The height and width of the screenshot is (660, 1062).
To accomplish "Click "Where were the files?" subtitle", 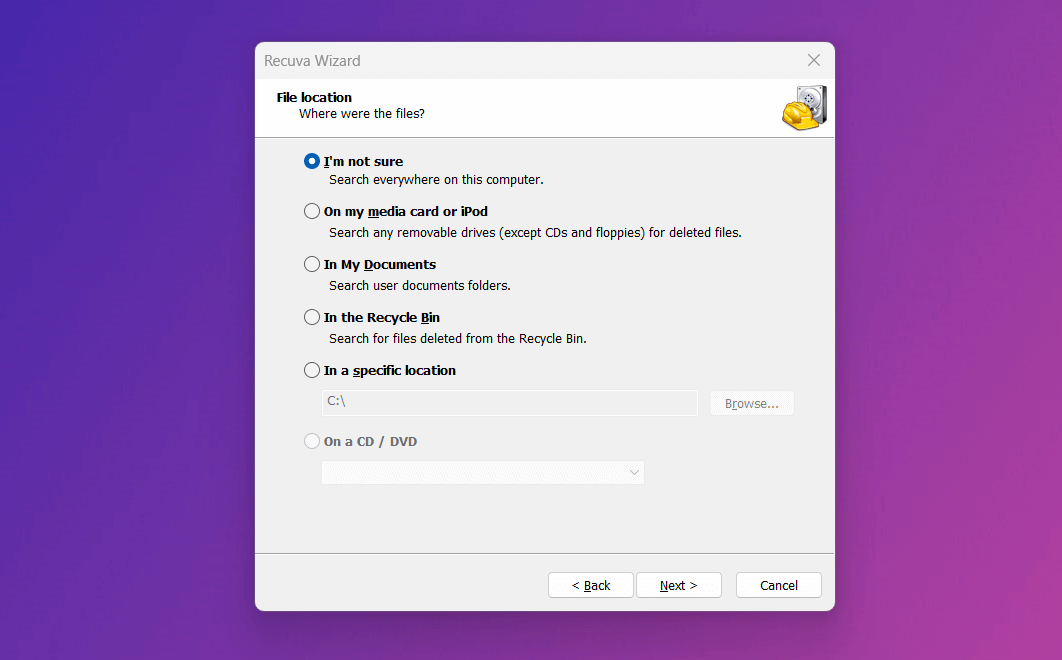I will [362, 113].
